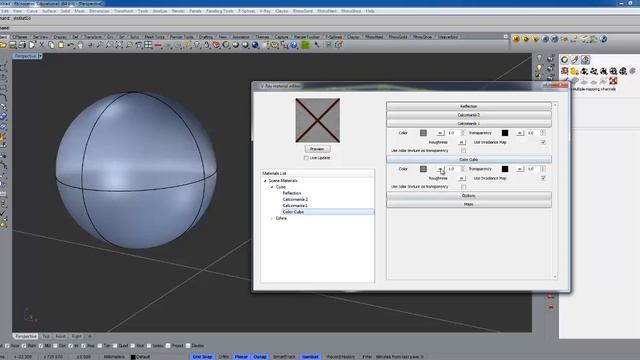Click the lightbulb icon beside viewport
This screenshot has height=360, width=640.
click(540, 67)
